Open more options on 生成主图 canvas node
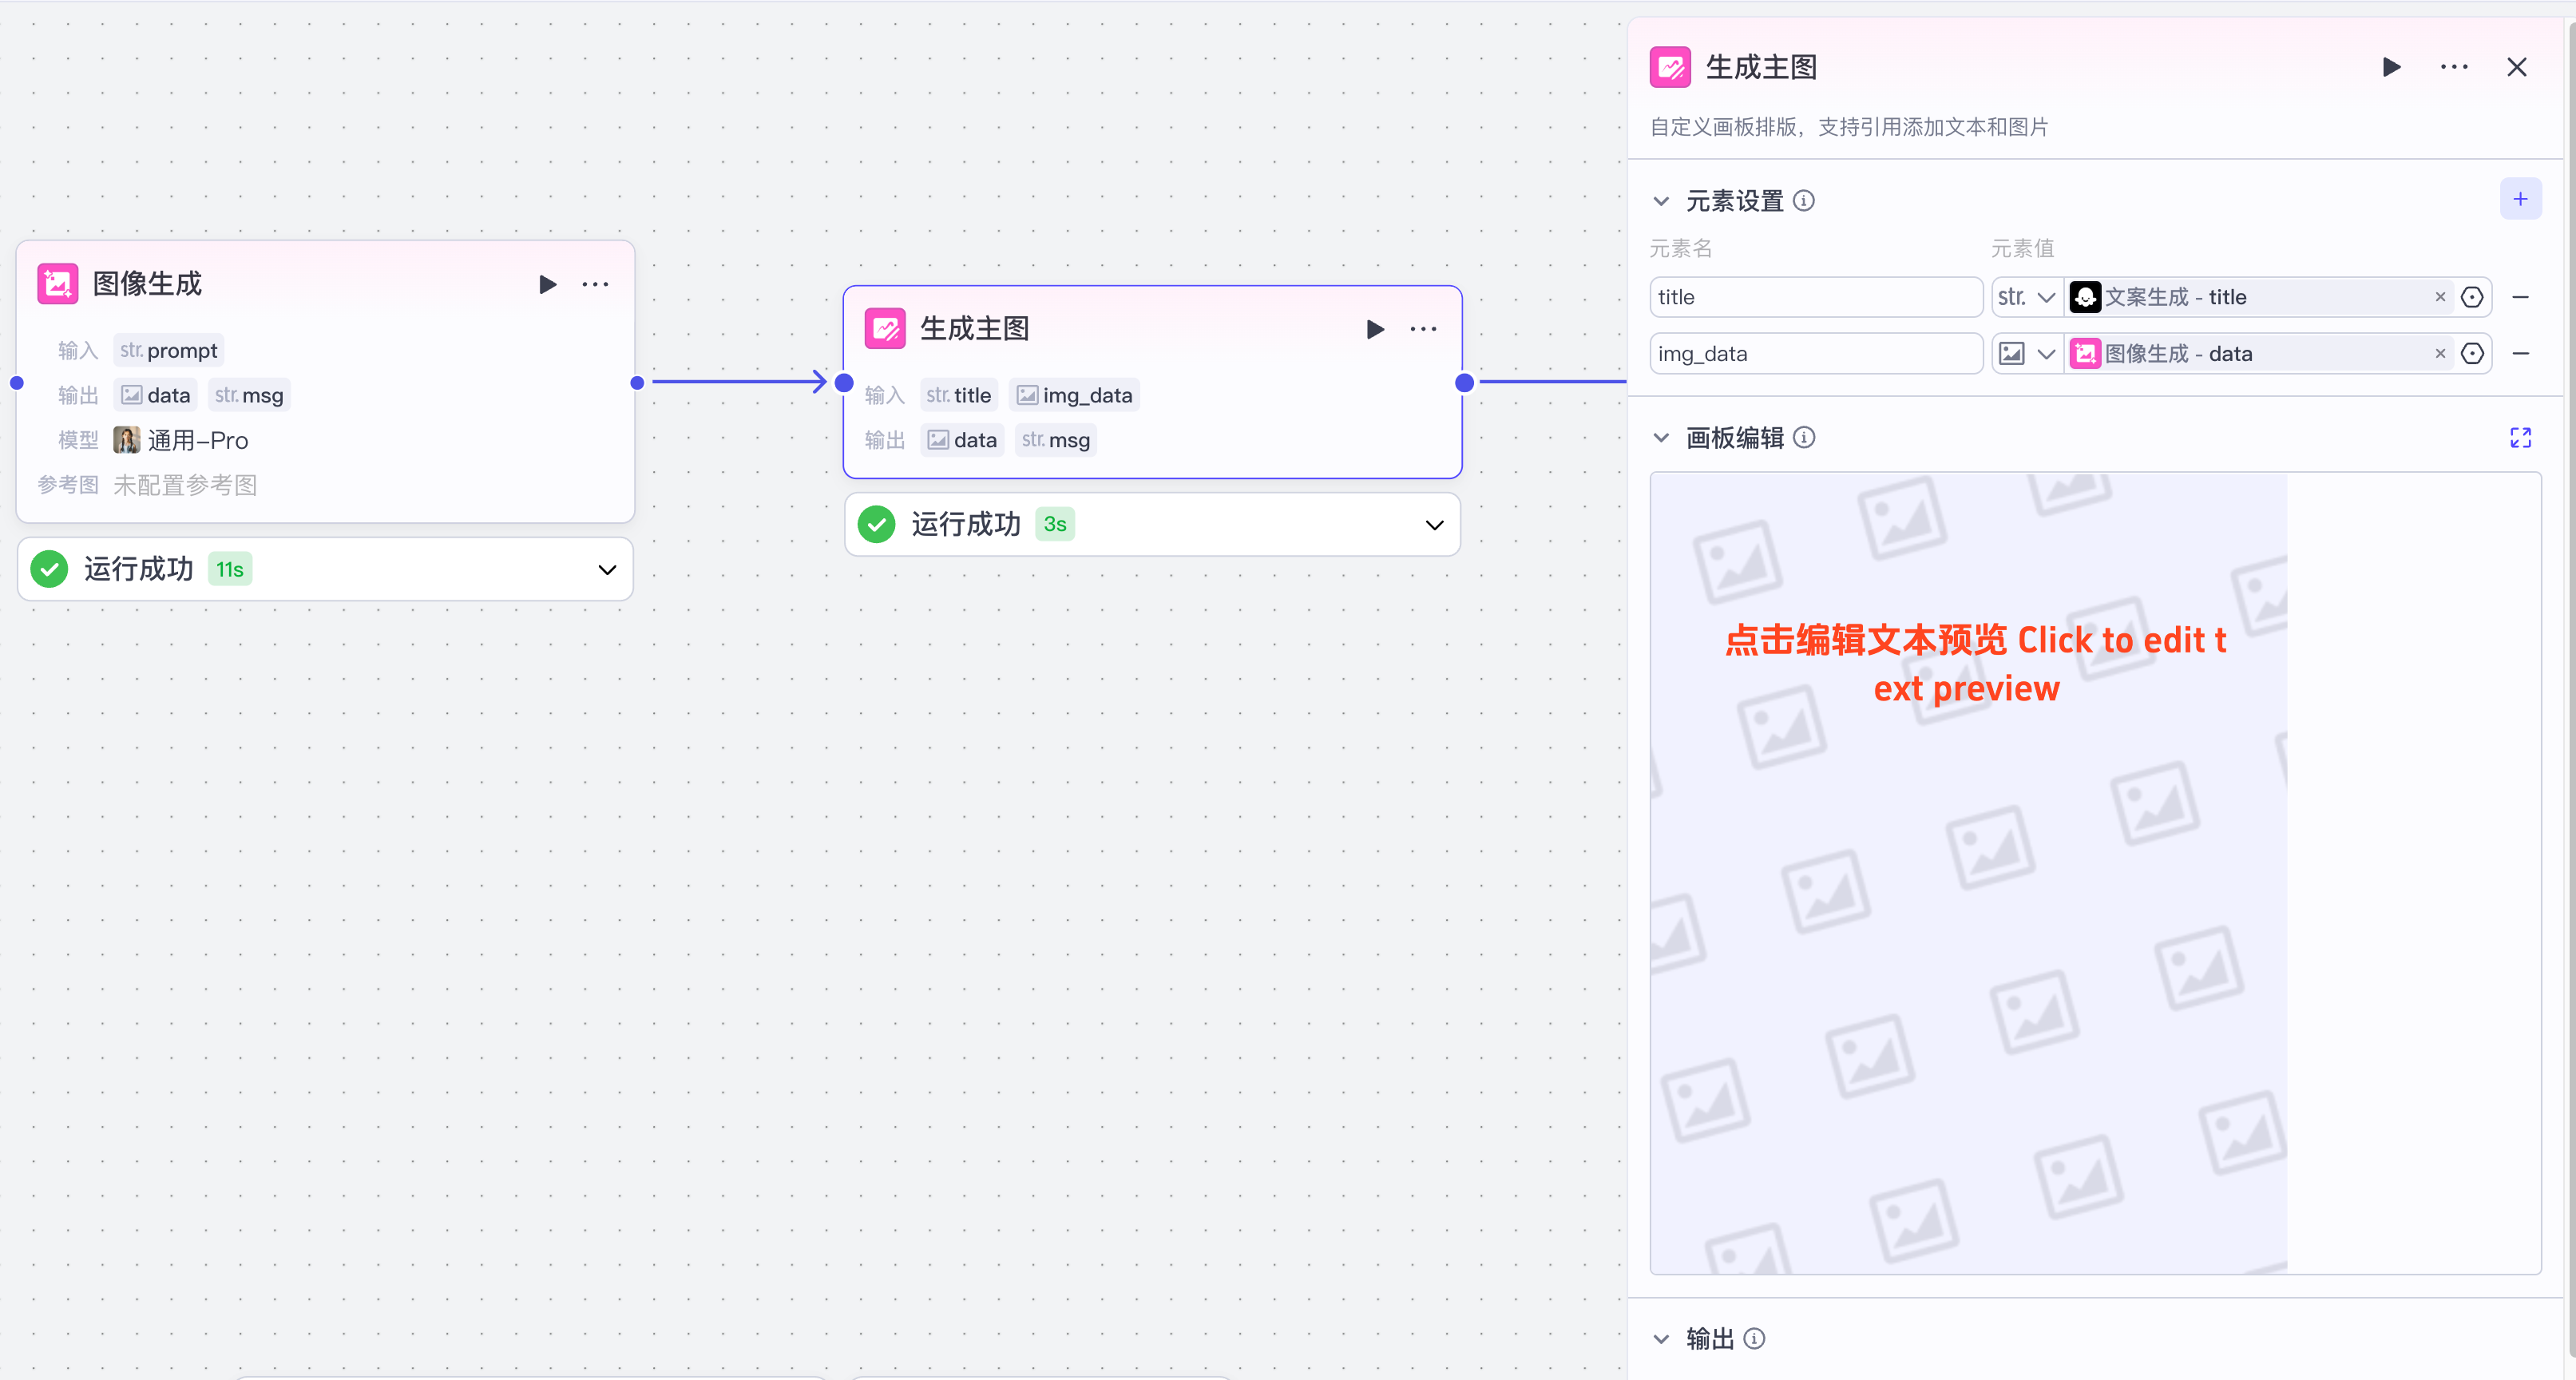Screen dimensions: 2576x1380 pyautogui.click(x=1423, y=329)
